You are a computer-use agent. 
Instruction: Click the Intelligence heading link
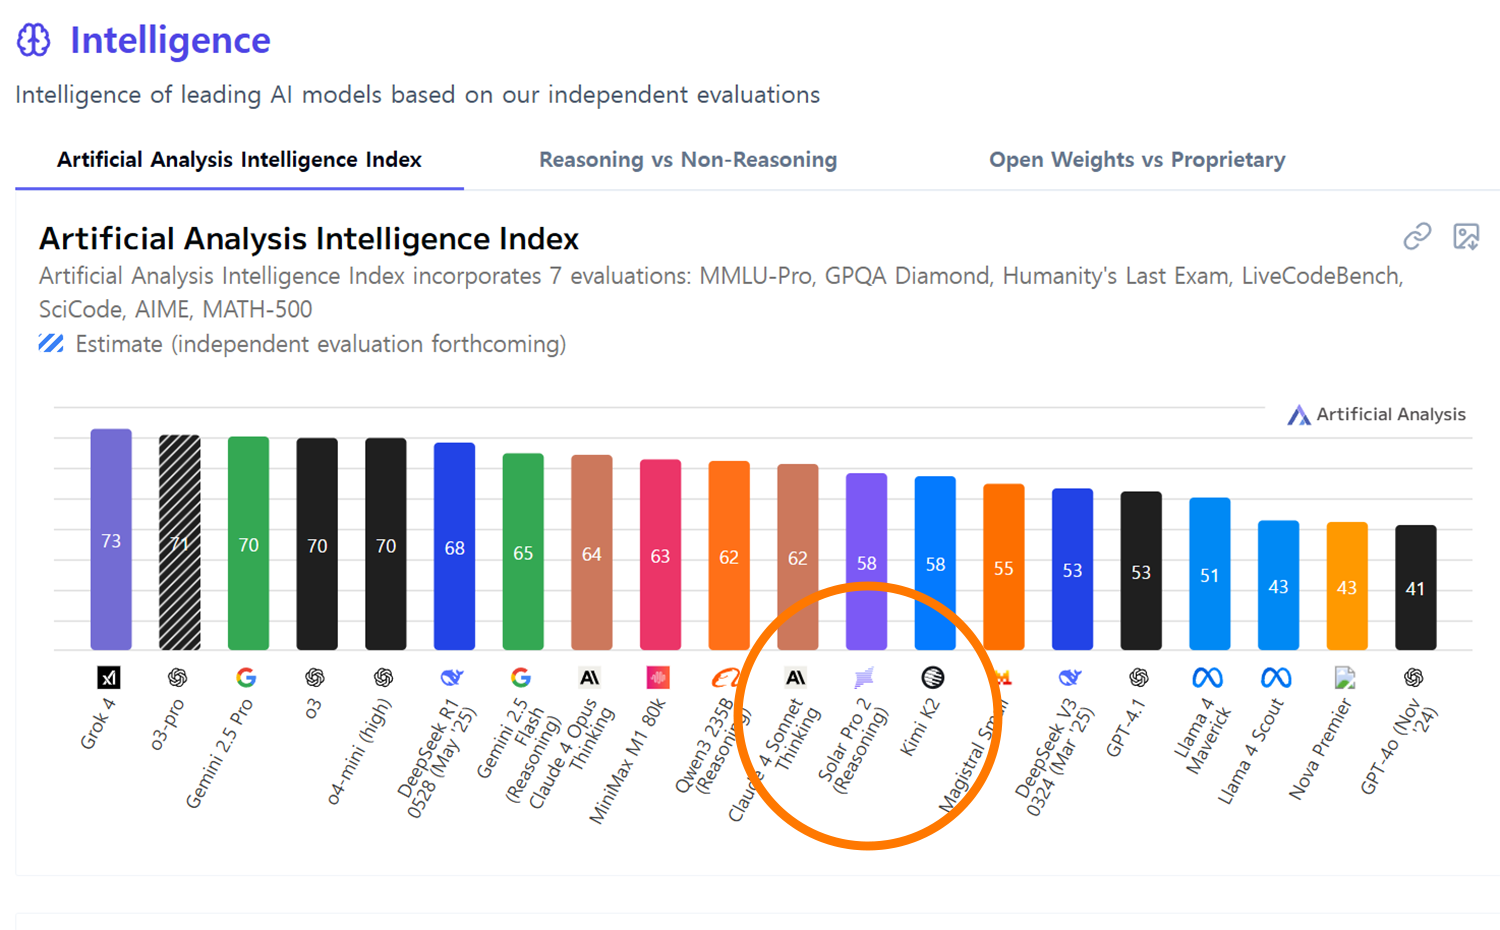click(170, 40)
